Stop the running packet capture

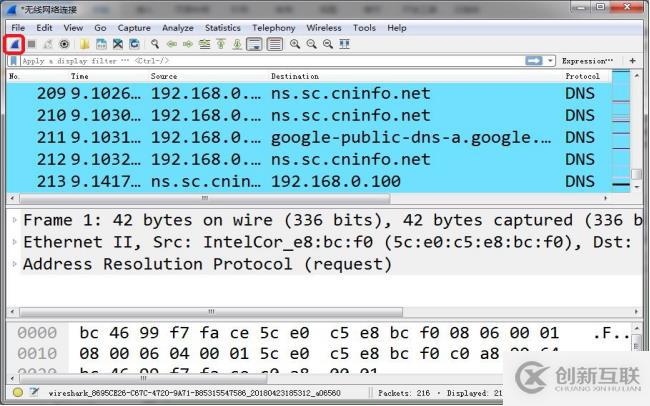(32, 44)
